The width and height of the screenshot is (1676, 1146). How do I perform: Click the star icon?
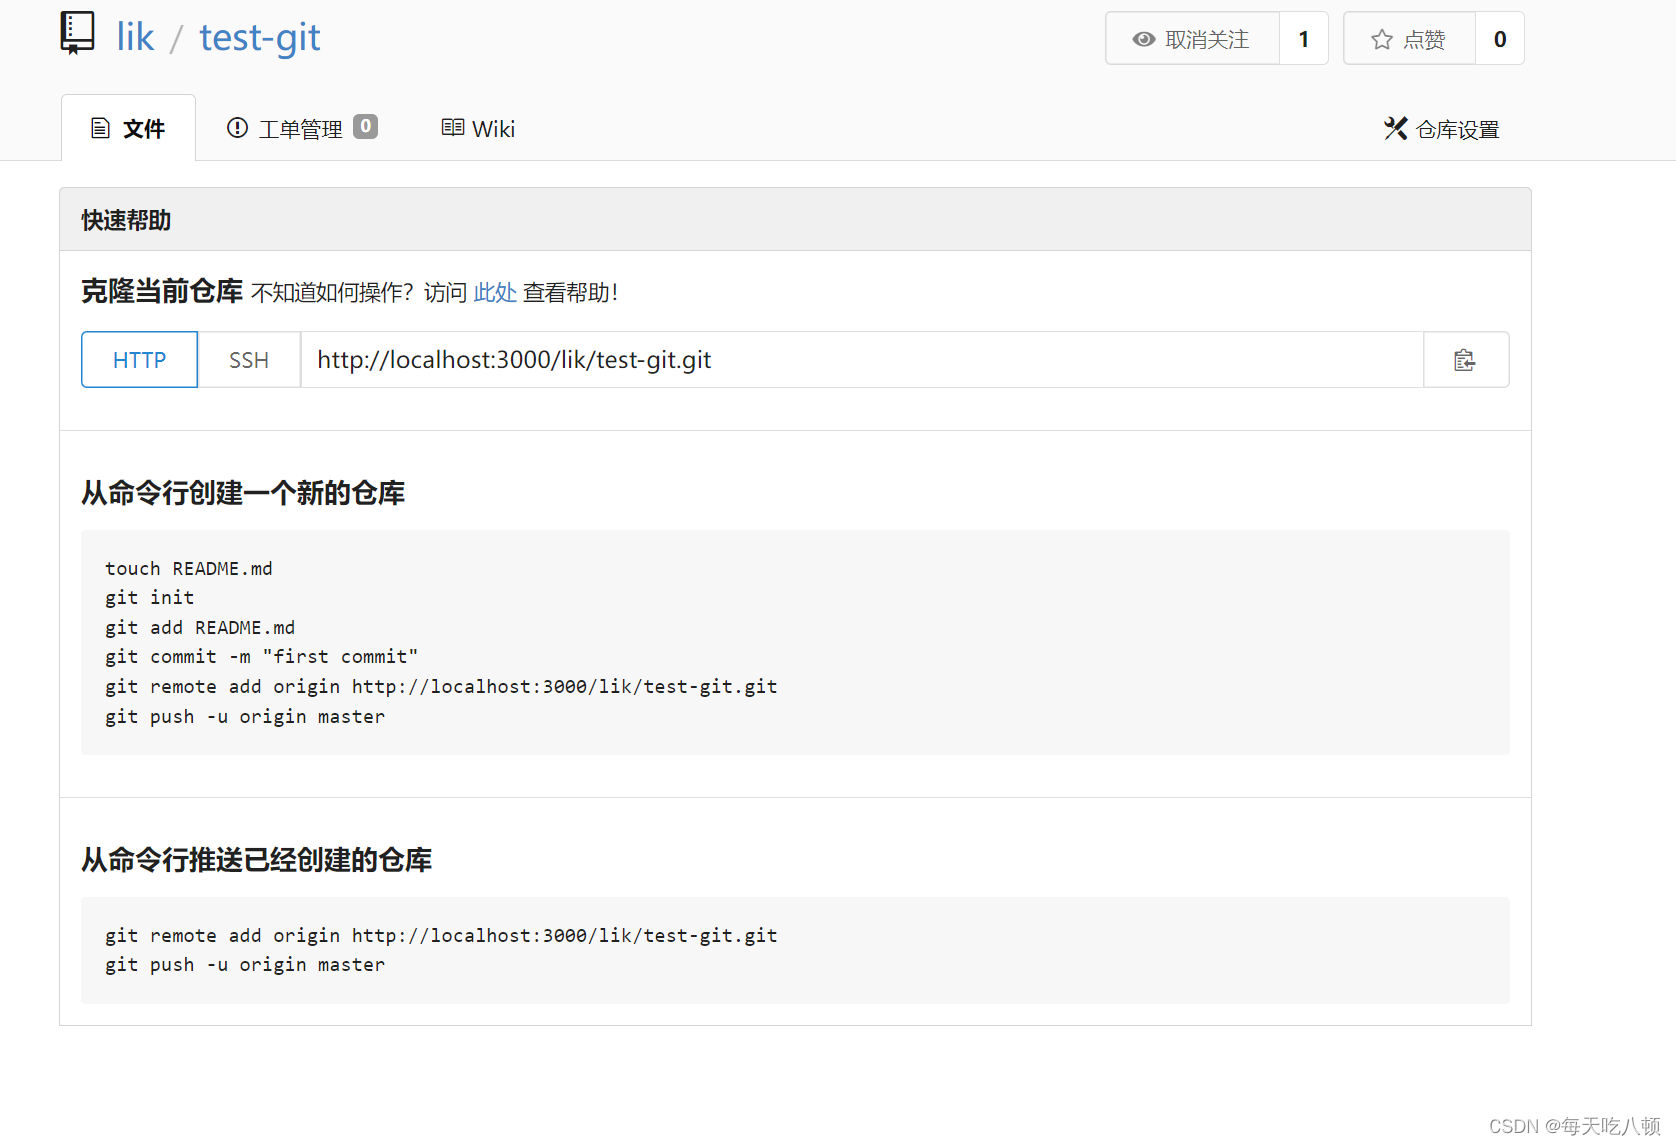coord(1382,39)
